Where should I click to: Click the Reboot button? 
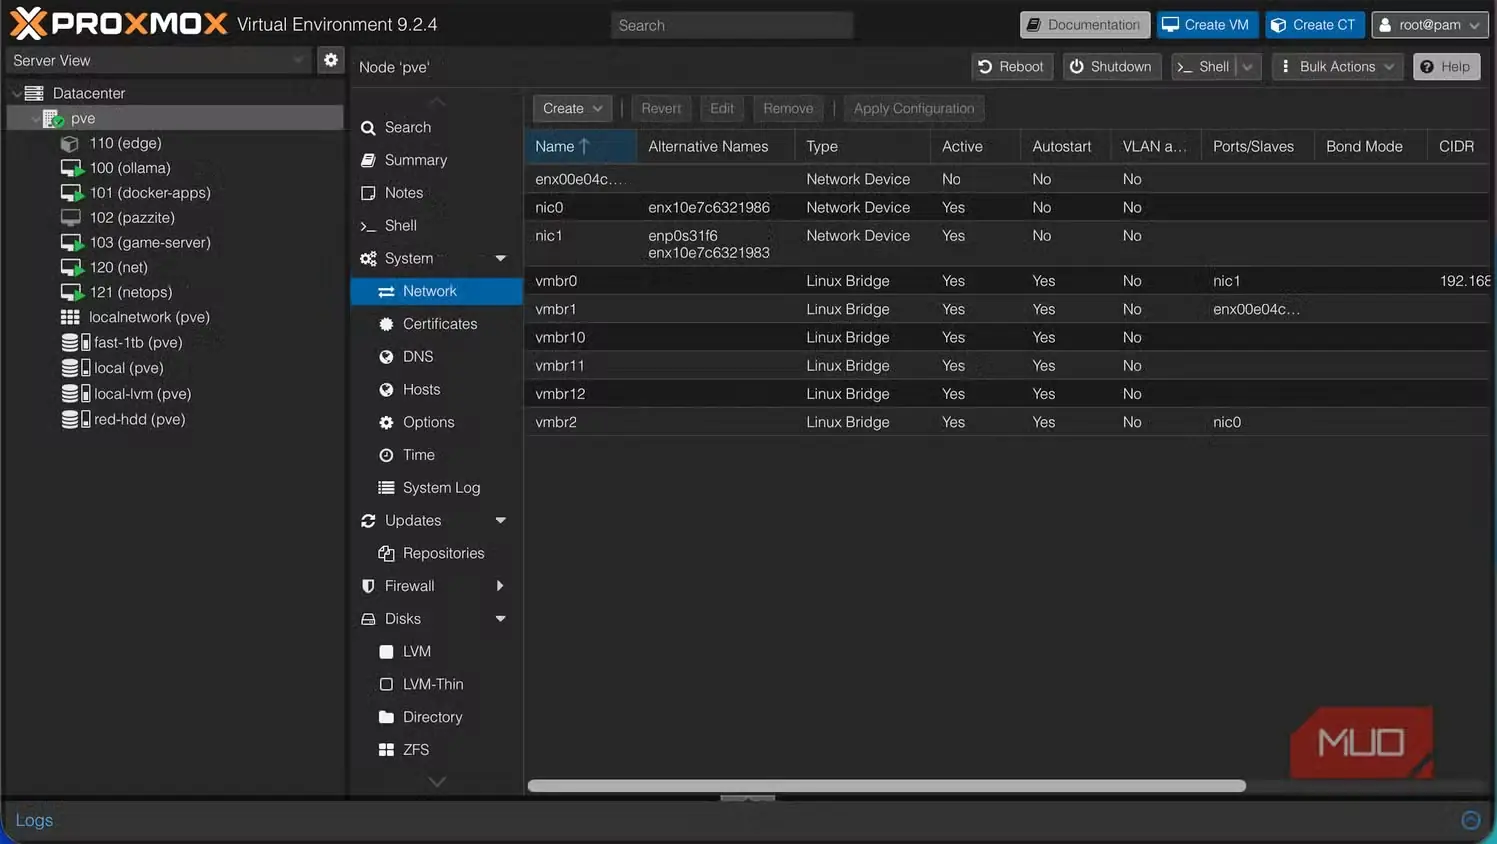tap(1012, 67)
